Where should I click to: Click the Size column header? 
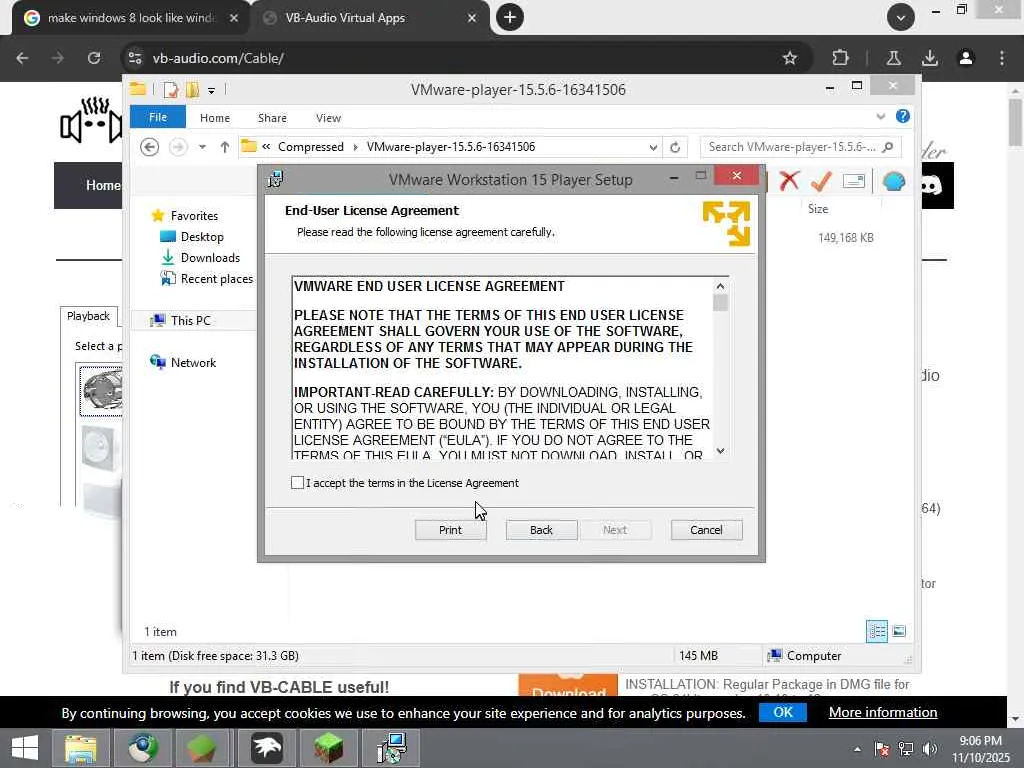click(x=818, y=209)
